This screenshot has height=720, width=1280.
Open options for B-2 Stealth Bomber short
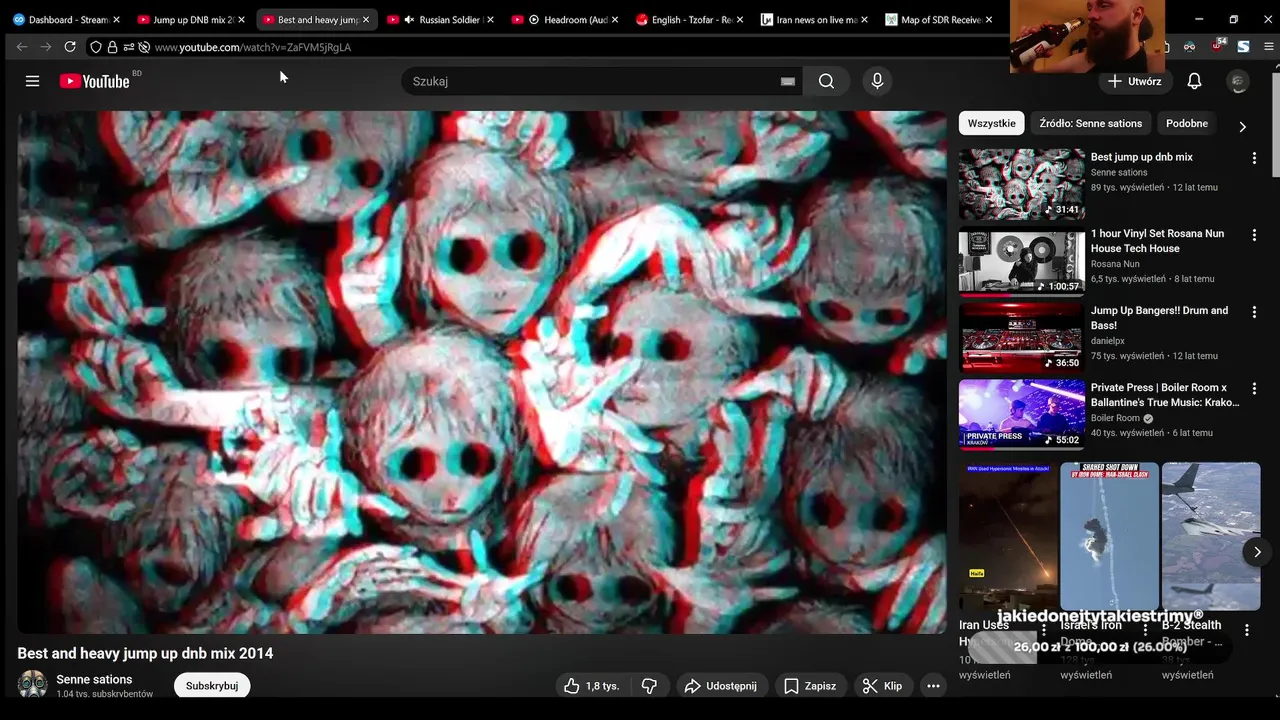click(1246, 630)
